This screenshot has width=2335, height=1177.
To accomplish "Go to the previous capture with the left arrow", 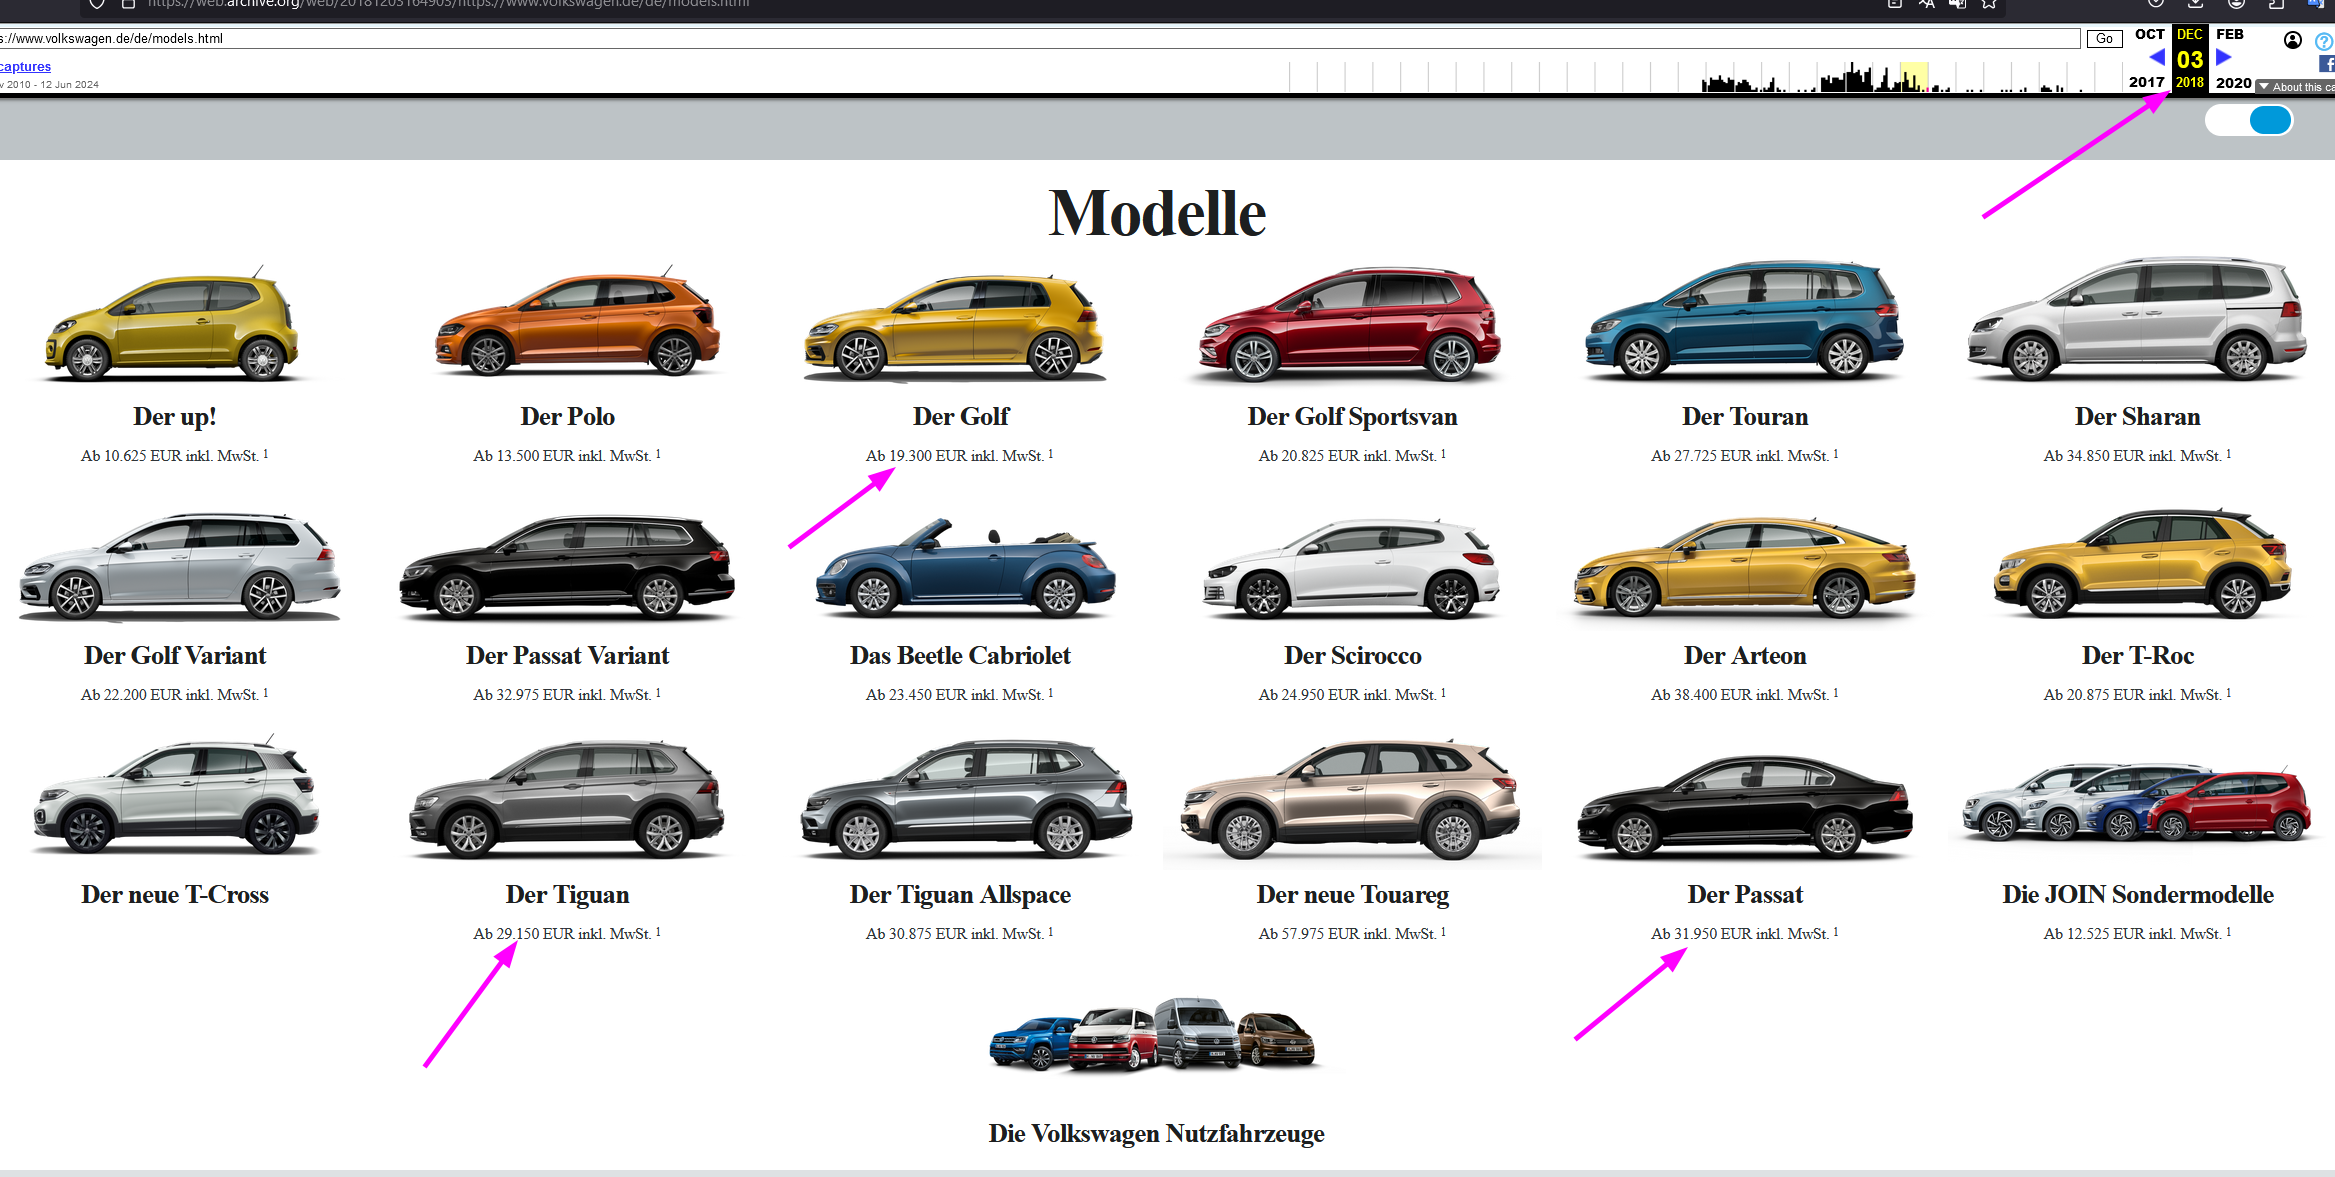I will click(2156, 58).
